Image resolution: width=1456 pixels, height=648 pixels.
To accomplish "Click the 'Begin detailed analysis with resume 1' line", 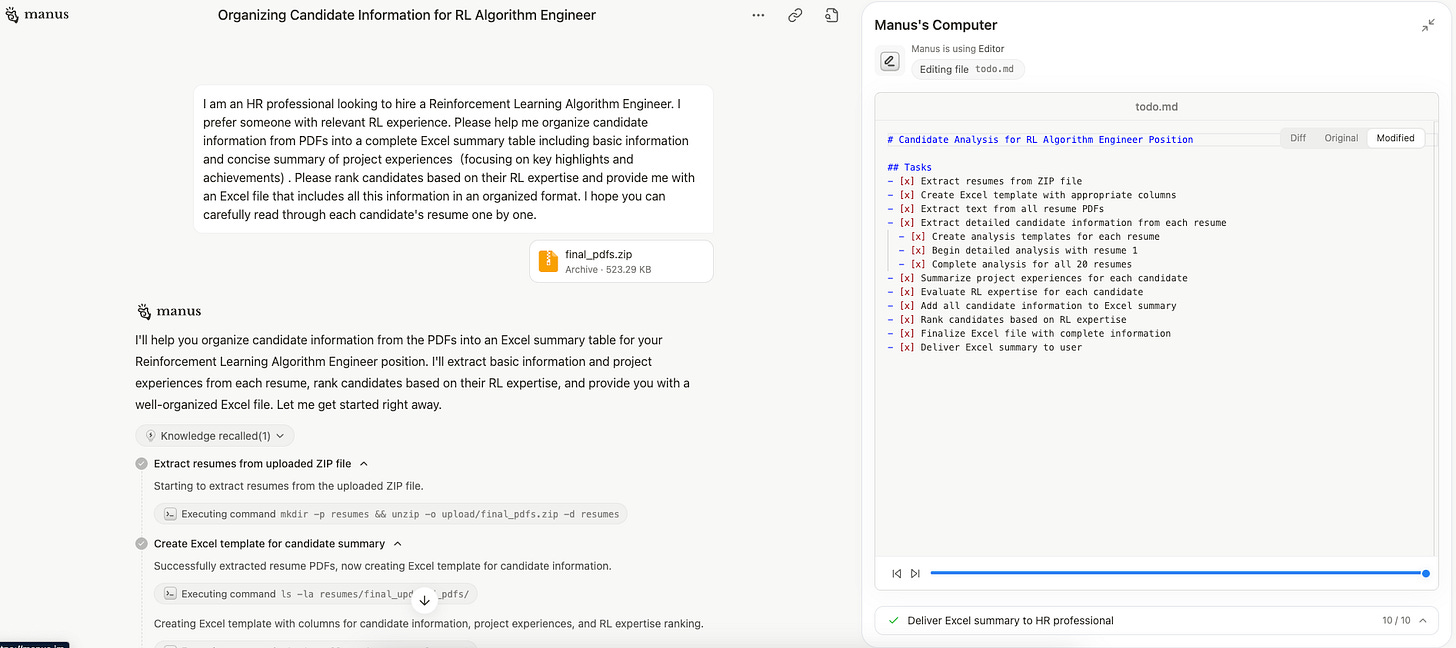I will 1018,250.
